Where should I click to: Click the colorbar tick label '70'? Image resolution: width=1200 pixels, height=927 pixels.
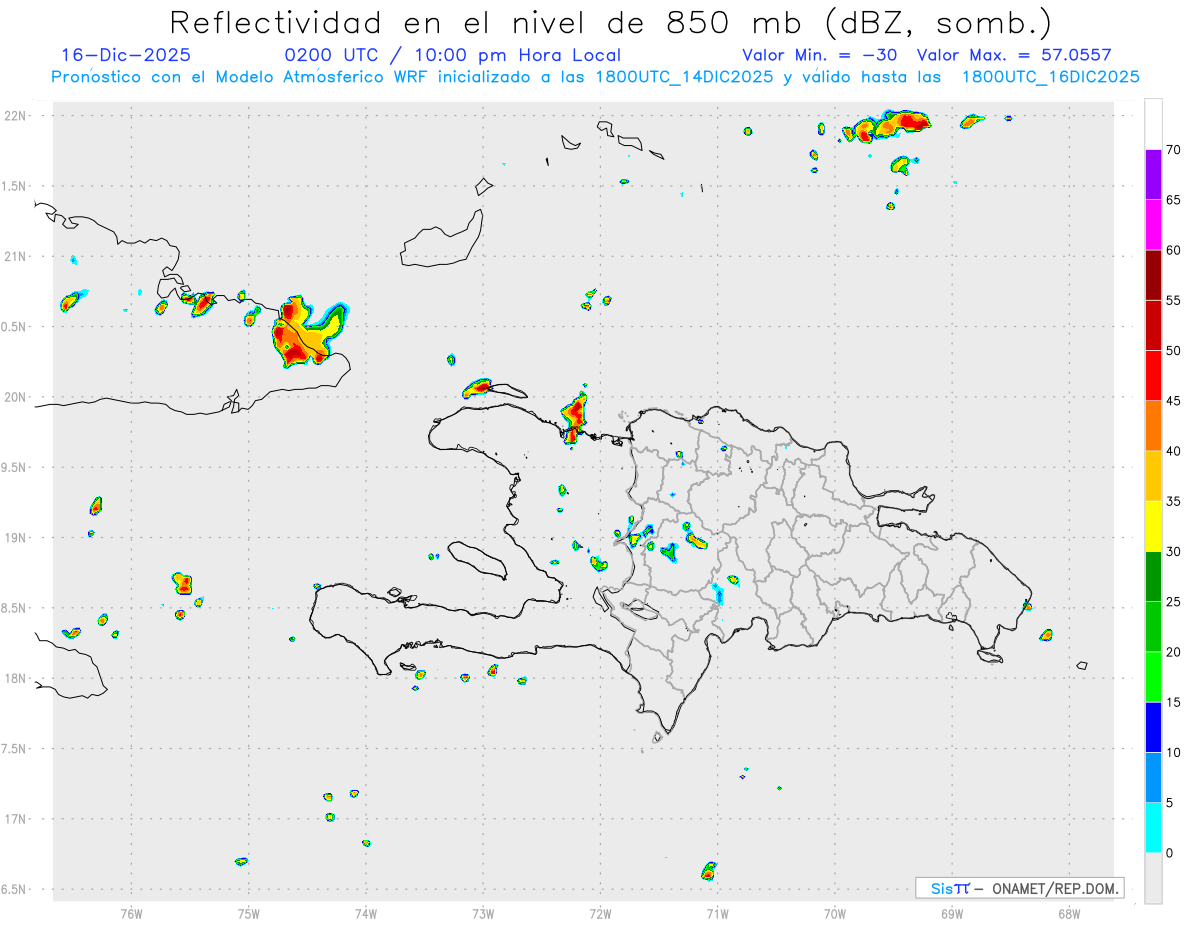1173,150
